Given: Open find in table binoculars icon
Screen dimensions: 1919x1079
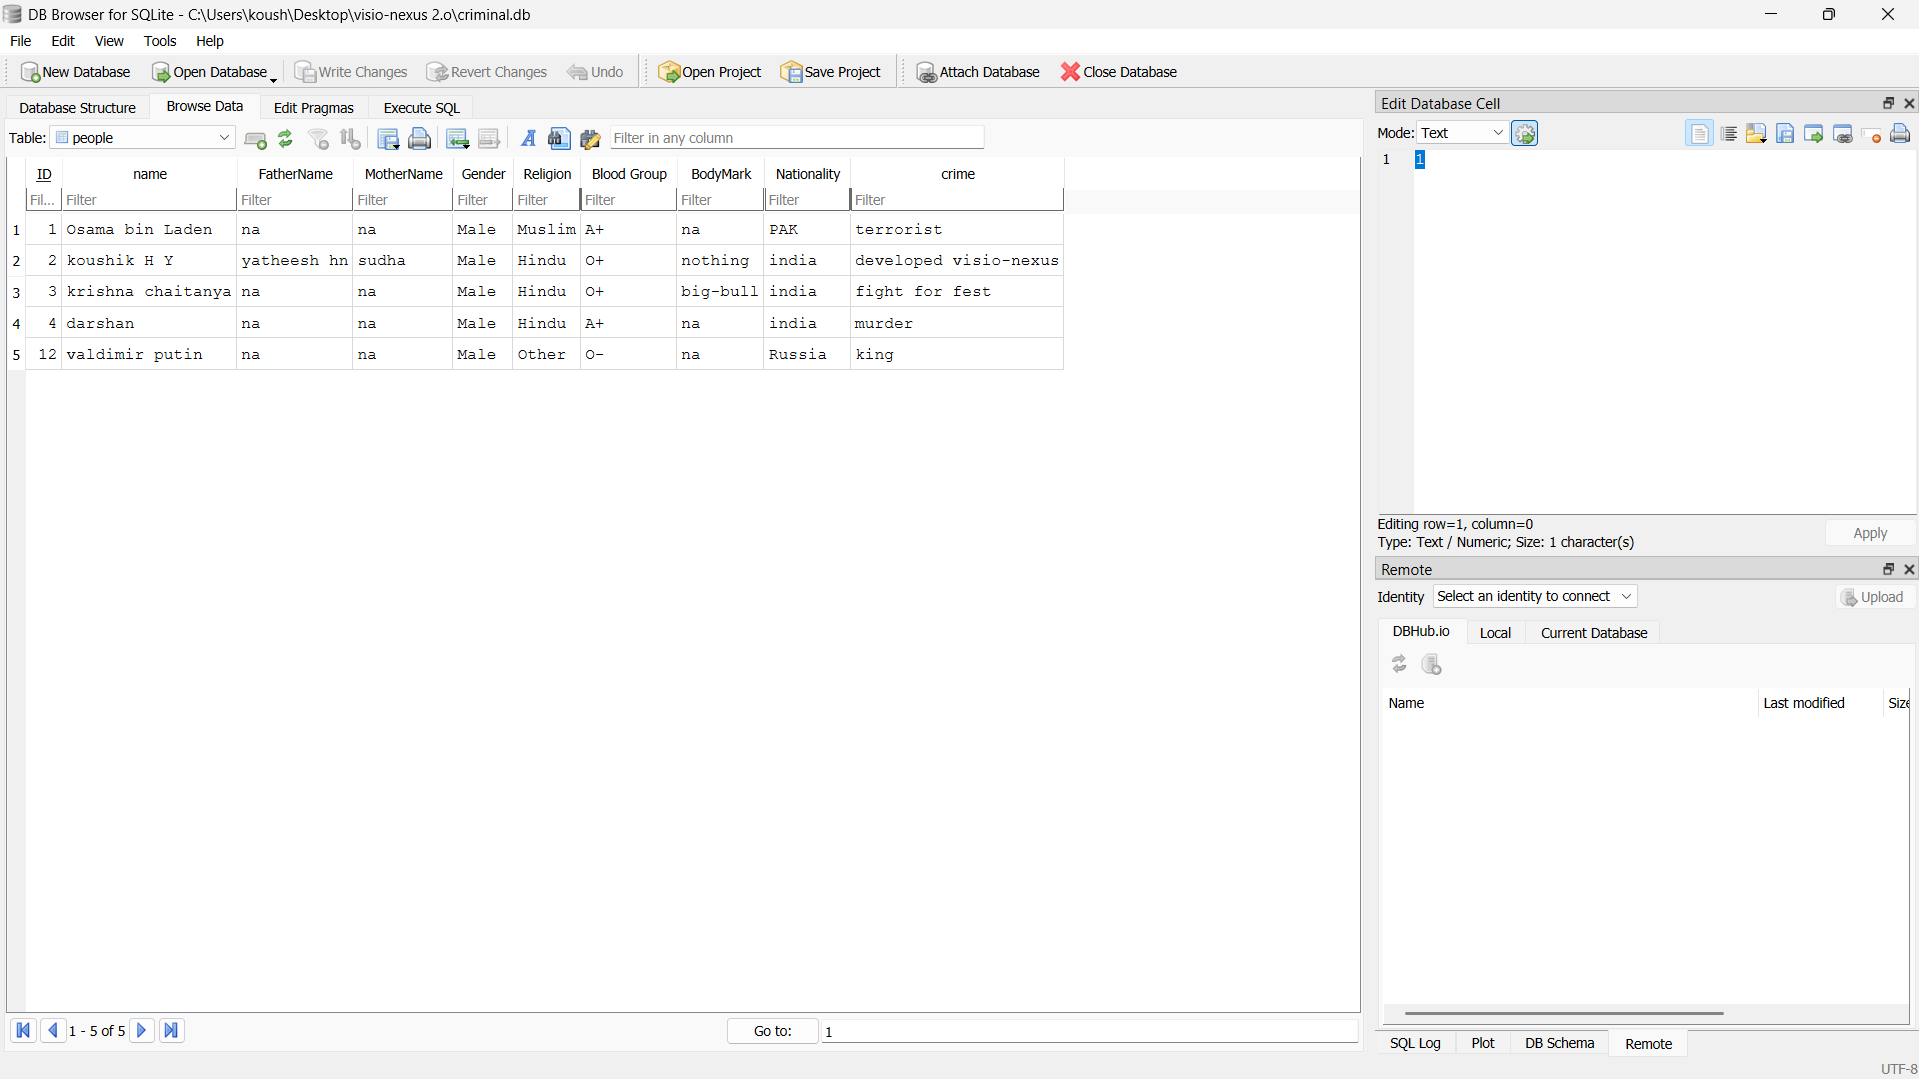Looking at the screenshot, I should 559,139.
